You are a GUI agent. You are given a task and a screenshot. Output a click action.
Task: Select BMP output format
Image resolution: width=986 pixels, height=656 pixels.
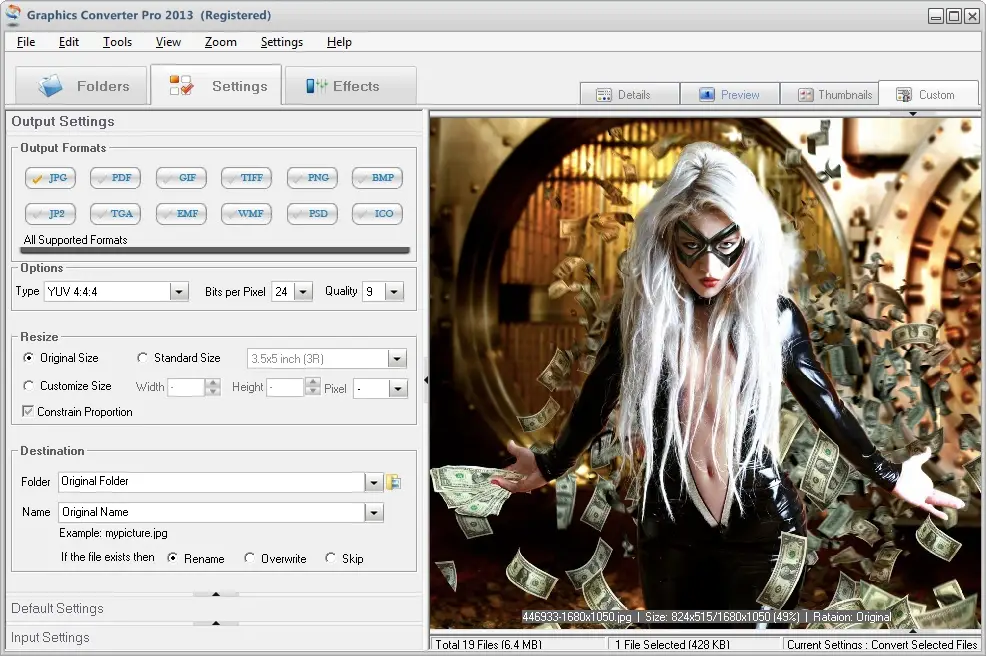coord(377,178)
